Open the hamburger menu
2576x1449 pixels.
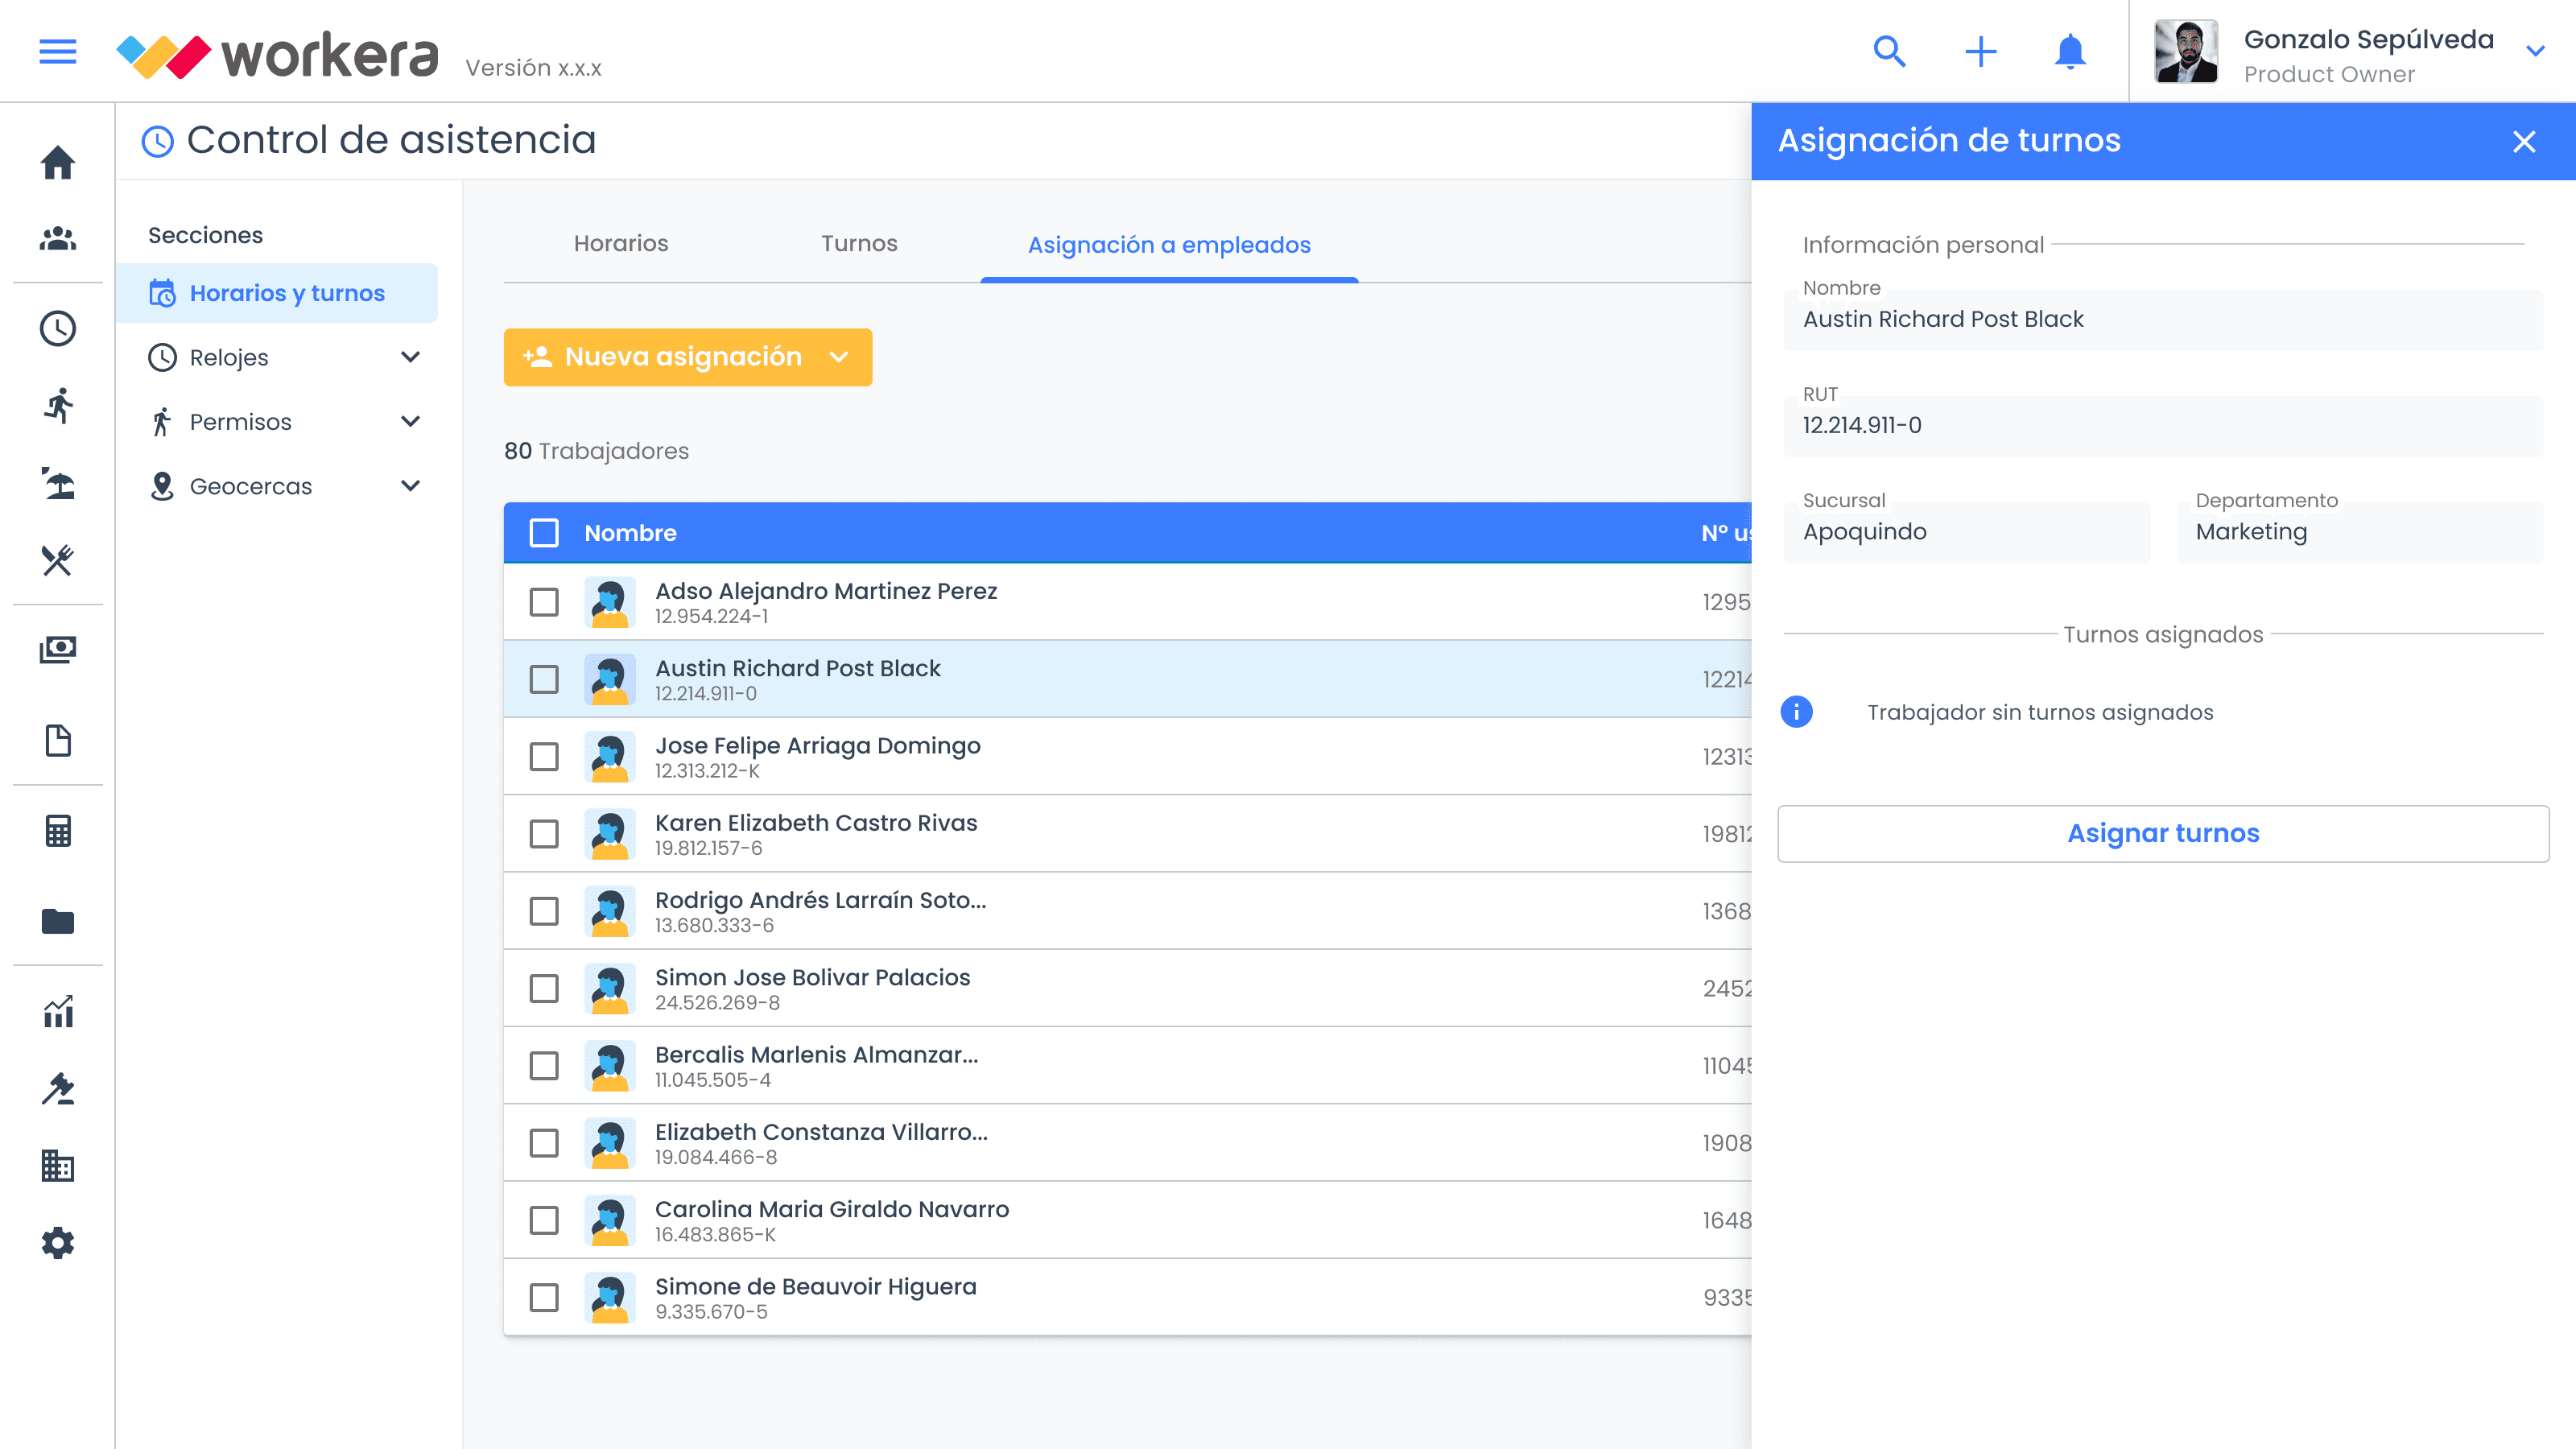(57, 51)
